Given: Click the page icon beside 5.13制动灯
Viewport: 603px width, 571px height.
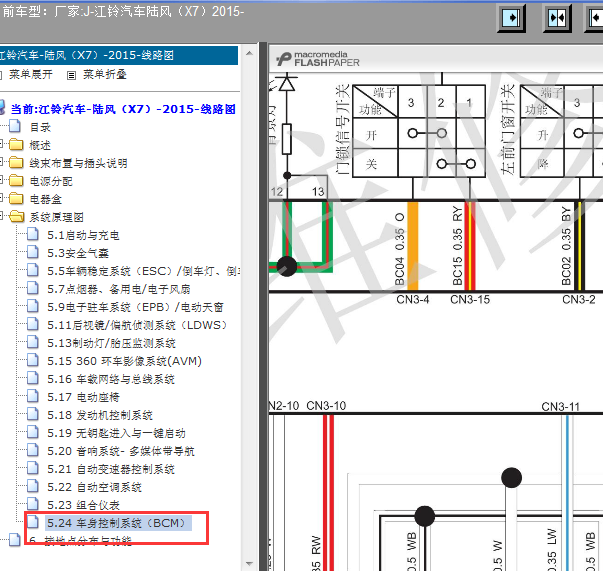Looking at the screenshot, I should coord(33,342).
